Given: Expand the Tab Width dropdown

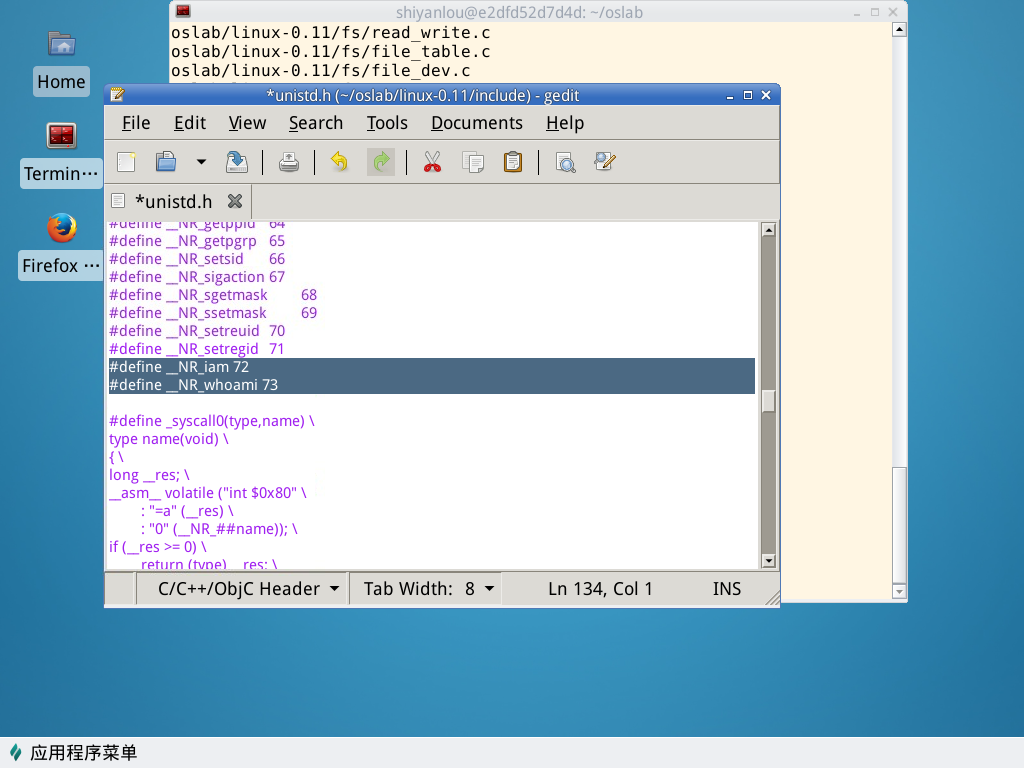Looking at the screenshot, I should pos(429,589).
